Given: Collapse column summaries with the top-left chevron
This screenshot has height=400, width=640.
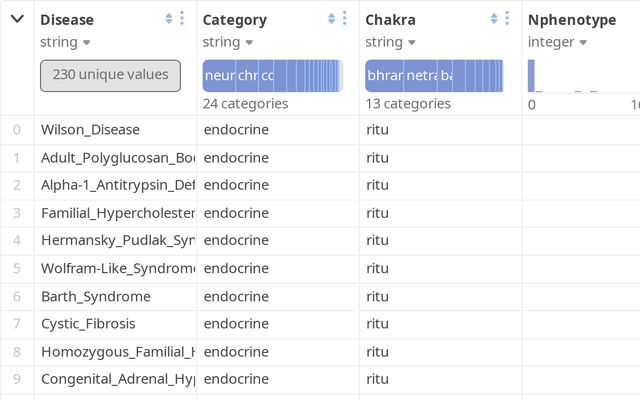Looking at the screenshot, I should [17, 19].
